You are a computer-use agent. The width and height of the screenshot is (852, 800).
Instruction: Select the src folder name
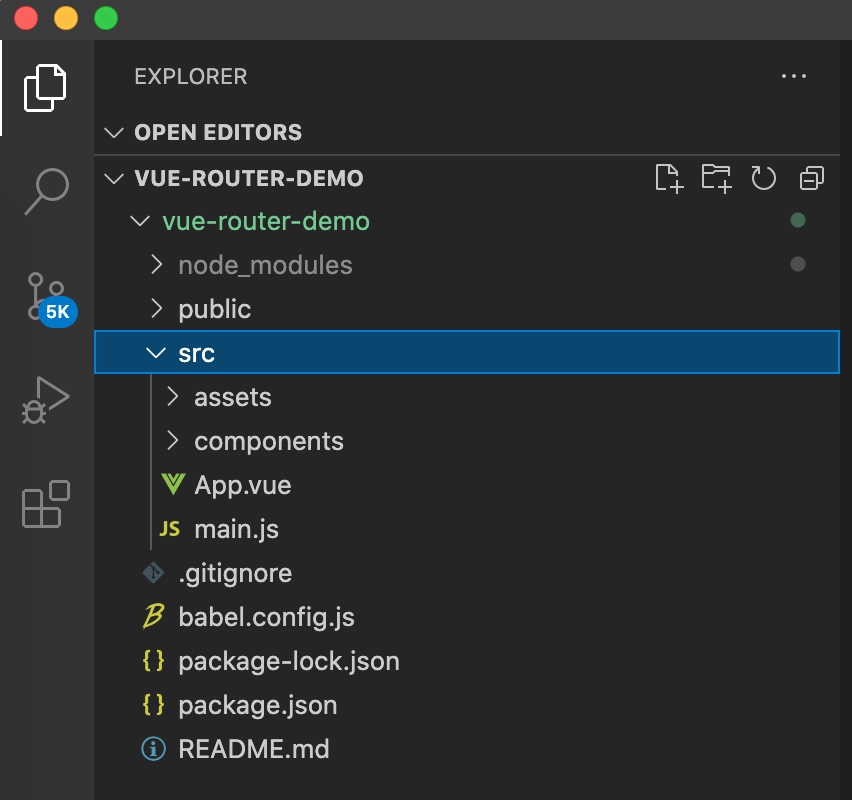click(197, 354)
